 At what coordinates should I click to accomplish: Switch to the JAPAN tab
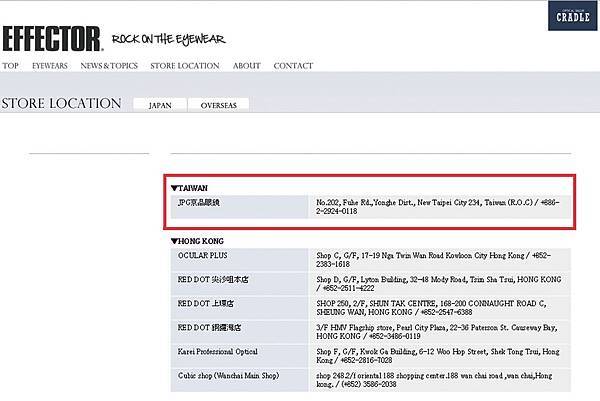click(160, 105)
